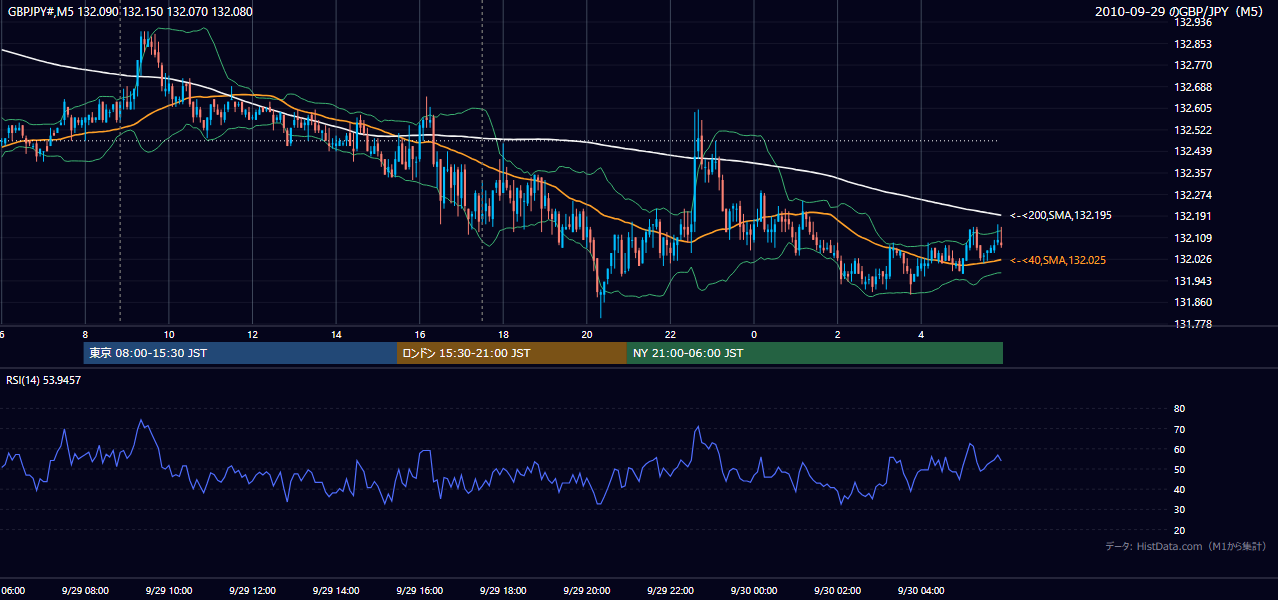1278x600 pixels.
Task: Click hour tick 8 under price chart
Action: (85, 334)
